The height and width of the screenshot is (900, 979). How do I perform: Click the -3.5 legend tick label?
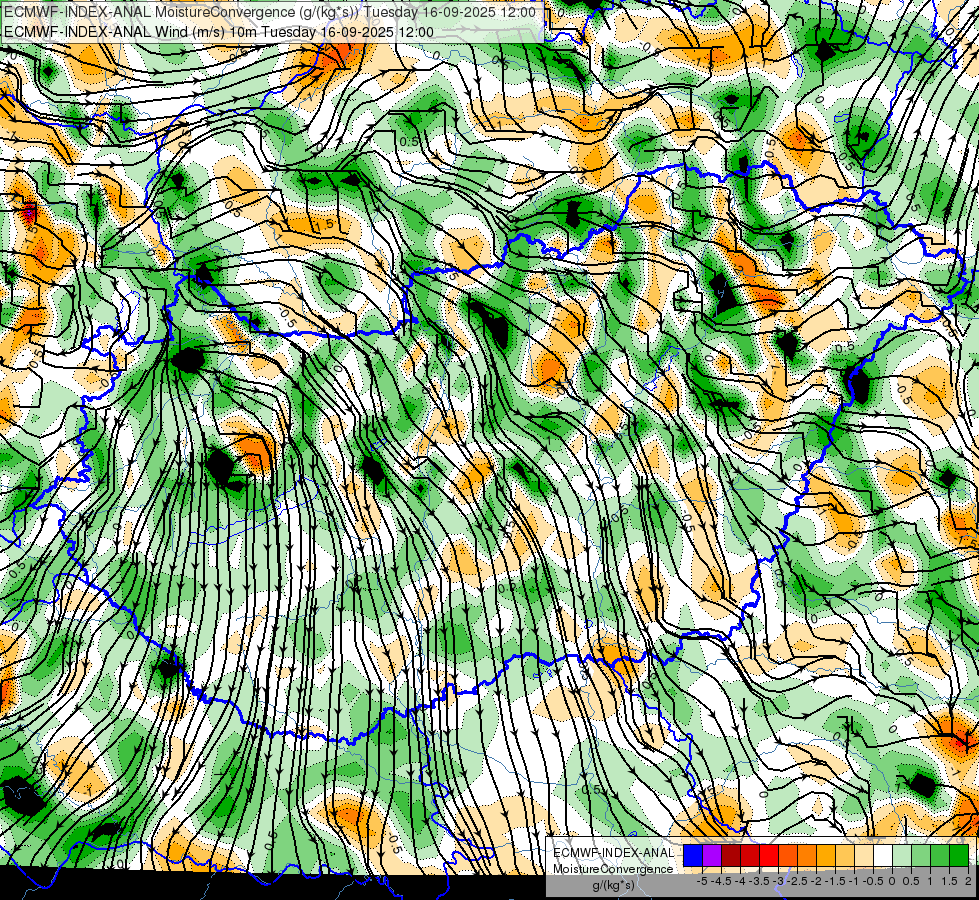click(x=759, y=881)
